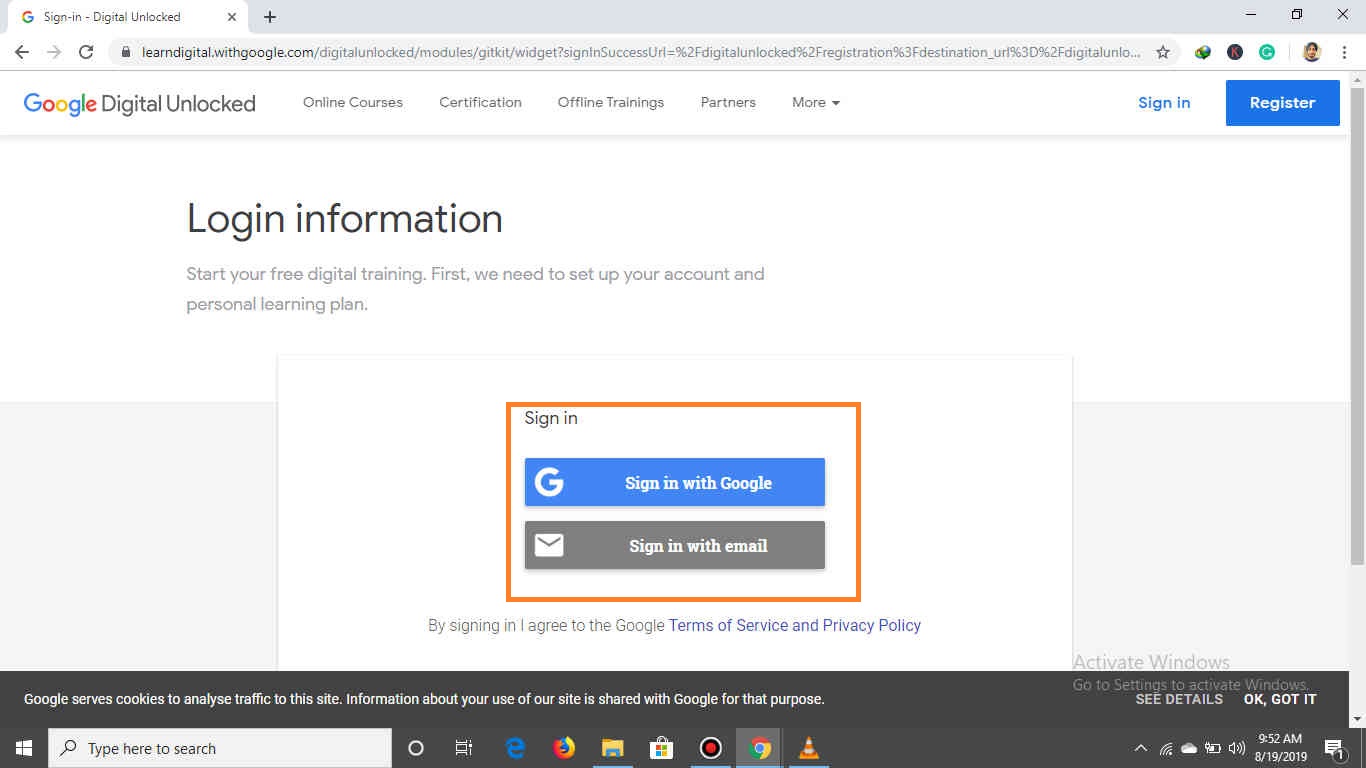1366x768 pixels.
Task: Click Sign in with email button
Action: (x=675, y=545)
